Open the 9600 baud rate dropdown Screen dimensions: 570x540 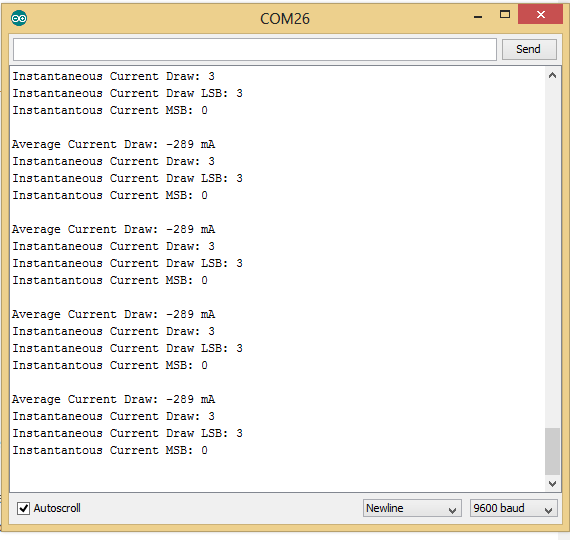(513, 508)
